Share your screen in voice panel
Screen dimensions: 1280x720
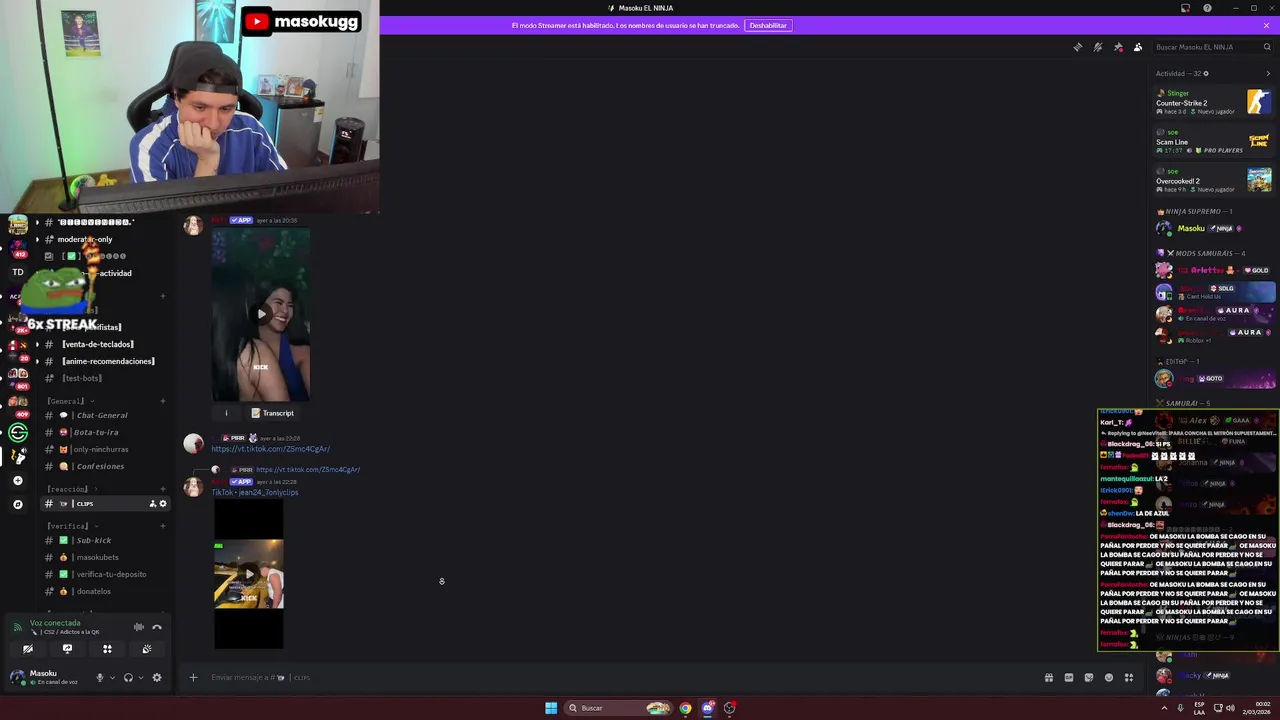point(67,649)
